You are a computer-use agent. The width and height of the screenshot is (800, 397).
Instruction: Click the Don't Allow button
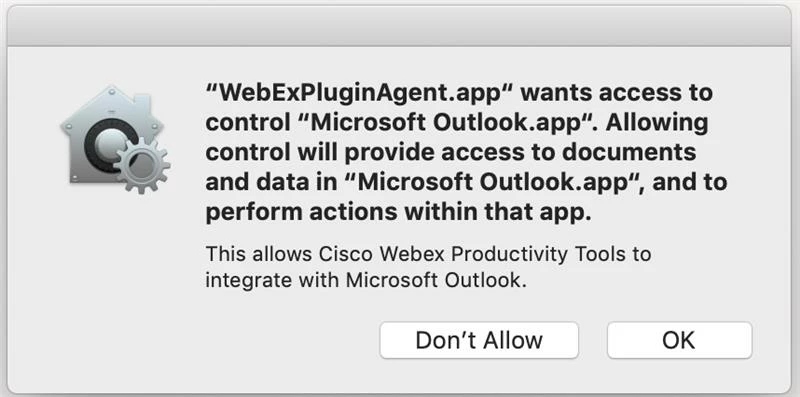(x=479, y=340)
